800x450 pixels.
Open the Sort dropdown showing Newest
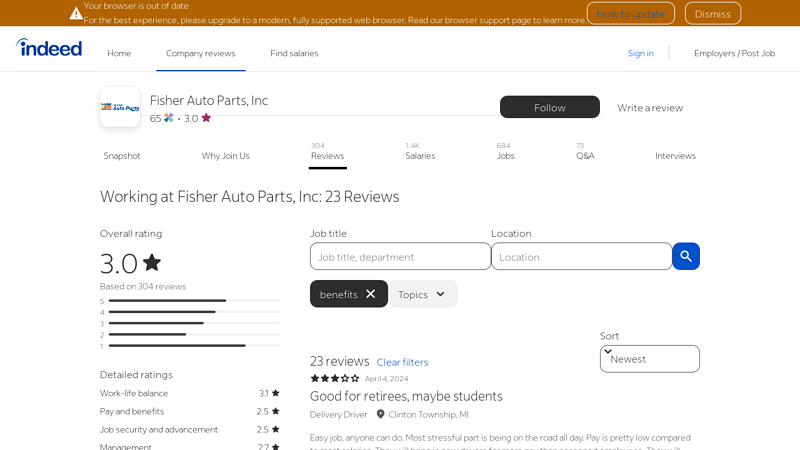(649, 359)
